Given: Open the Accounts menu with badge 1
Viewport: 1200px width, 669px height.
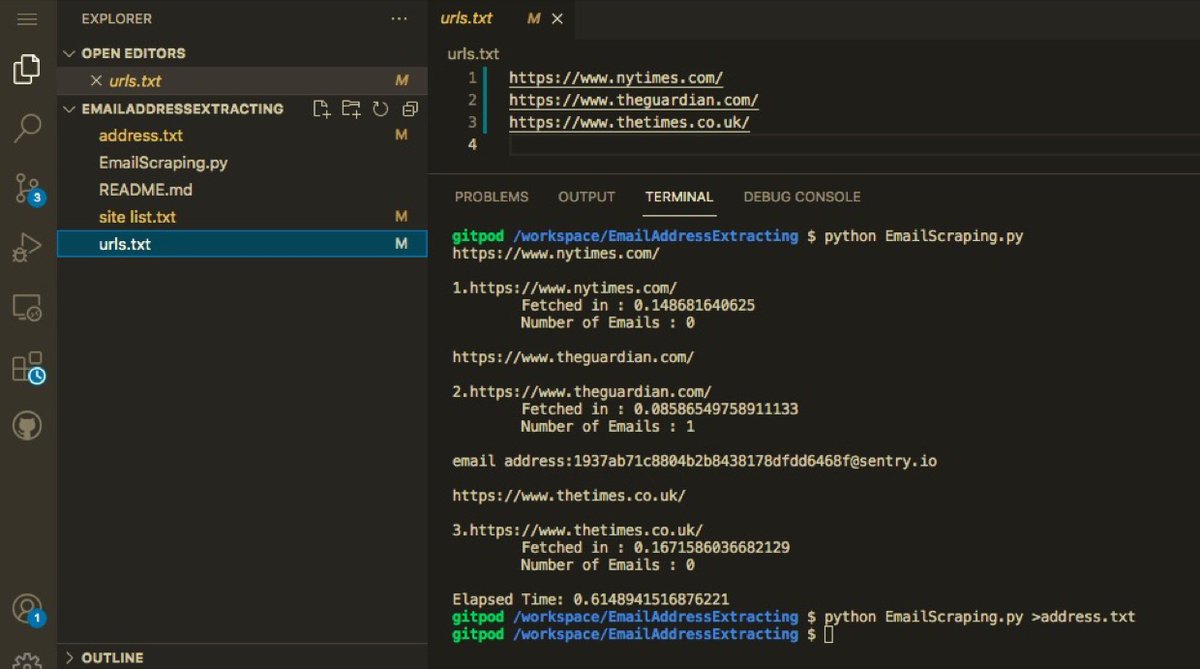Looking at the screenshot, I should pos(28,609).
